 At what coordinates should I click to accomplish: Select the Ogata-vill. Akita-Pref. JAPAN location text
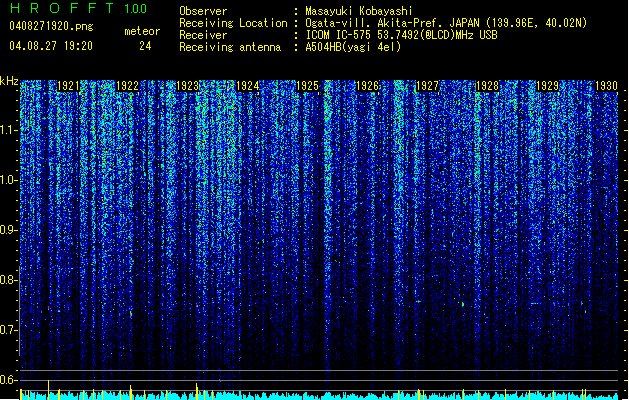(446, 23)
